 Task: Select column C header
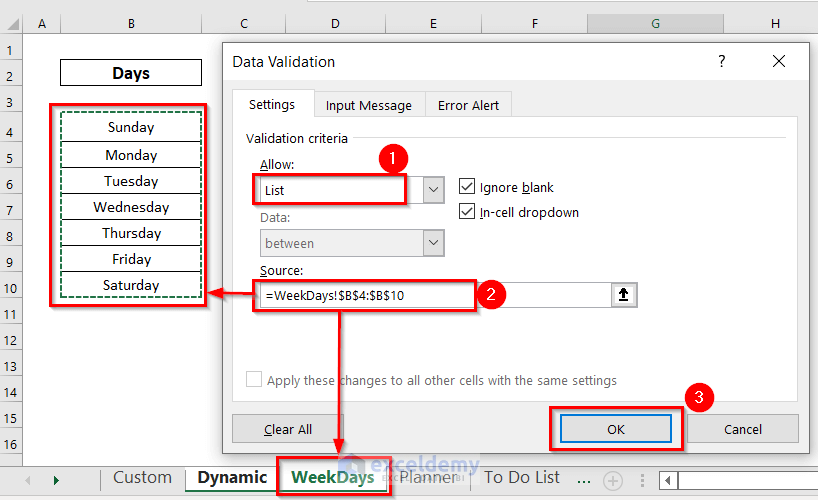(244, 24)
